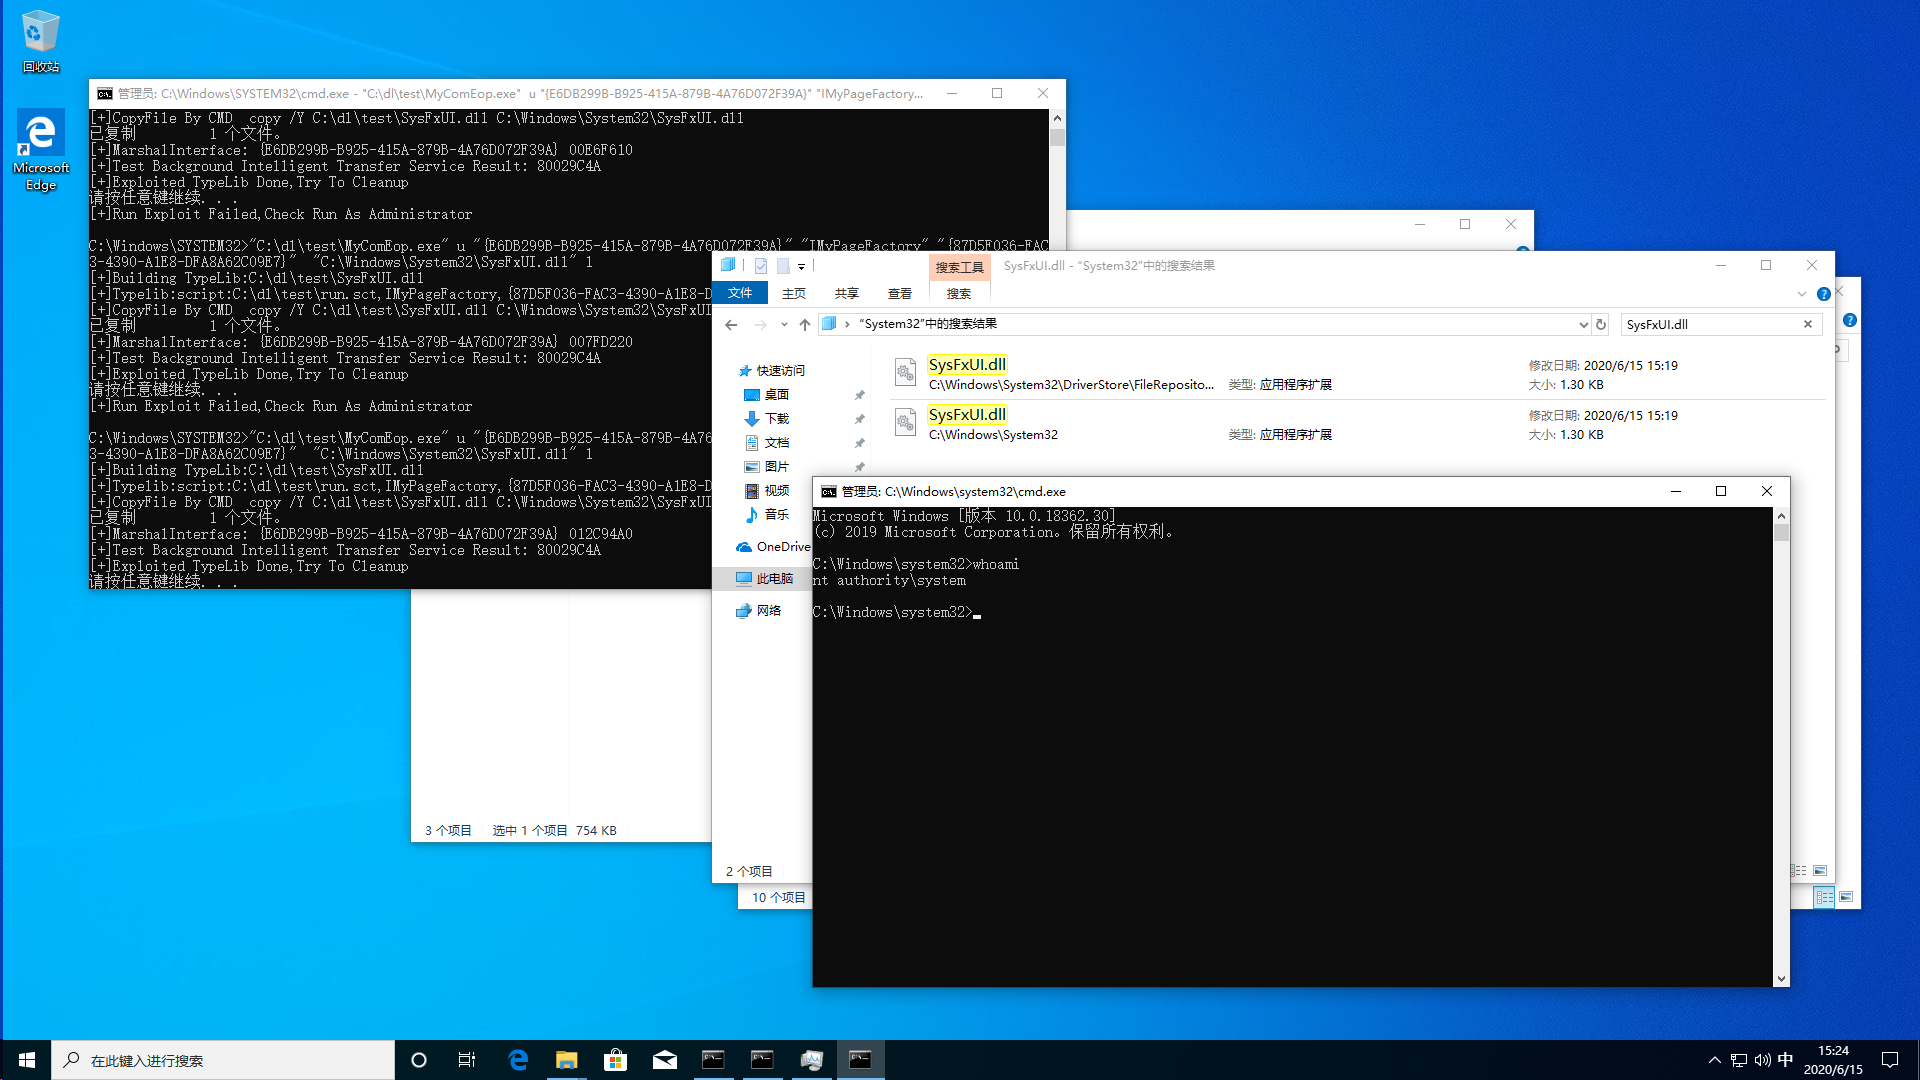This screenshot has height=1080, width=1920.
Task: Click the front cmd.exe title bar icon
Action: pyautogui.click(x=828, y=491)
